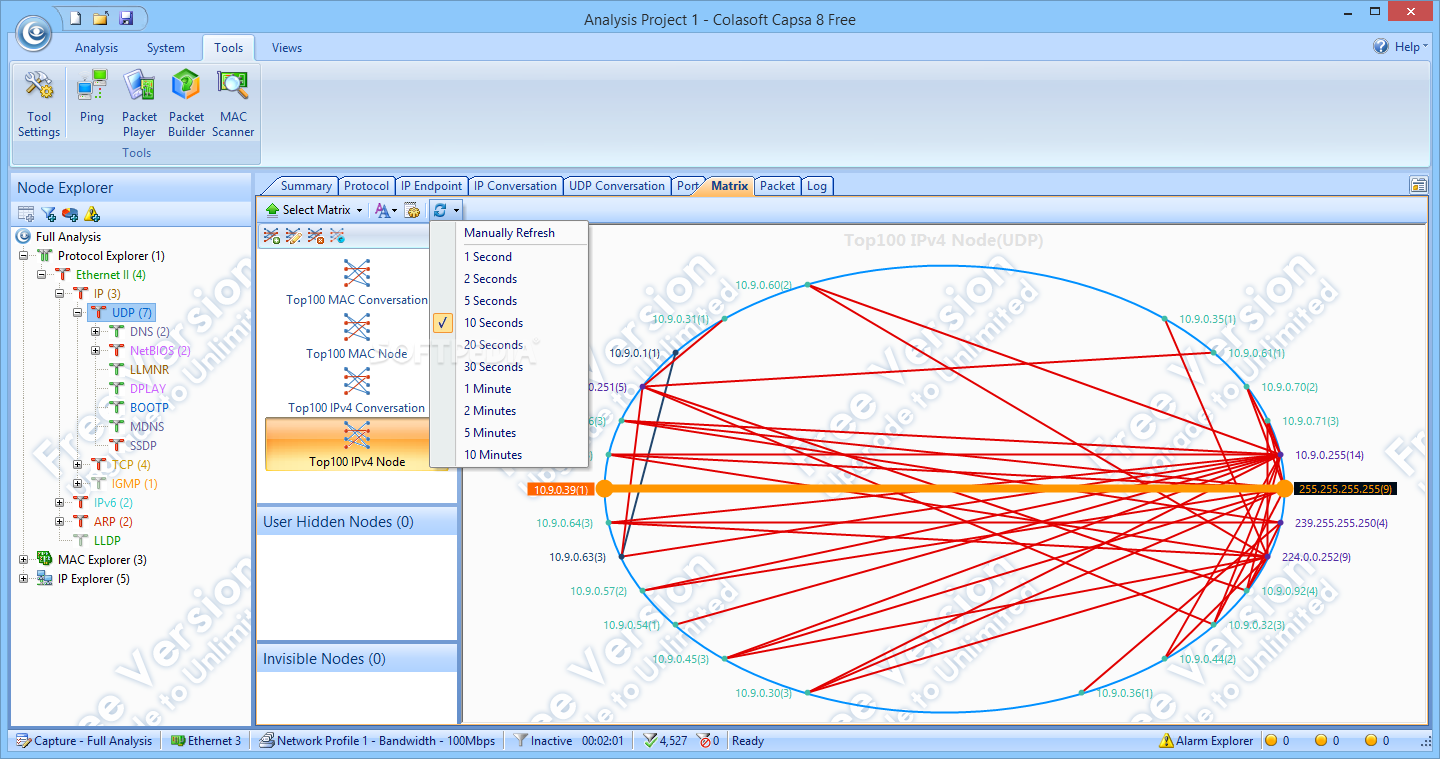Screen dimensions: 1440x759
Task: Collapse the UDP tree node
Action: pos(78,313)
